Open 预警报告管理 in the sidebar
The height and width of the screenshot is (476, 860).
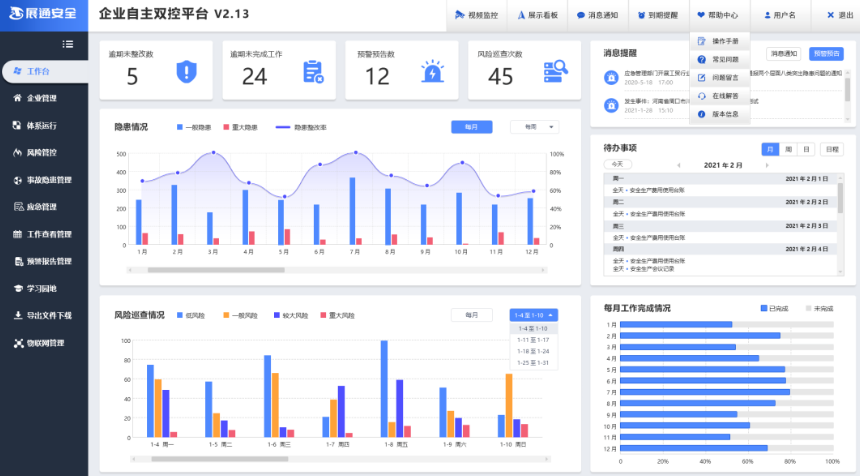(44, 261)
